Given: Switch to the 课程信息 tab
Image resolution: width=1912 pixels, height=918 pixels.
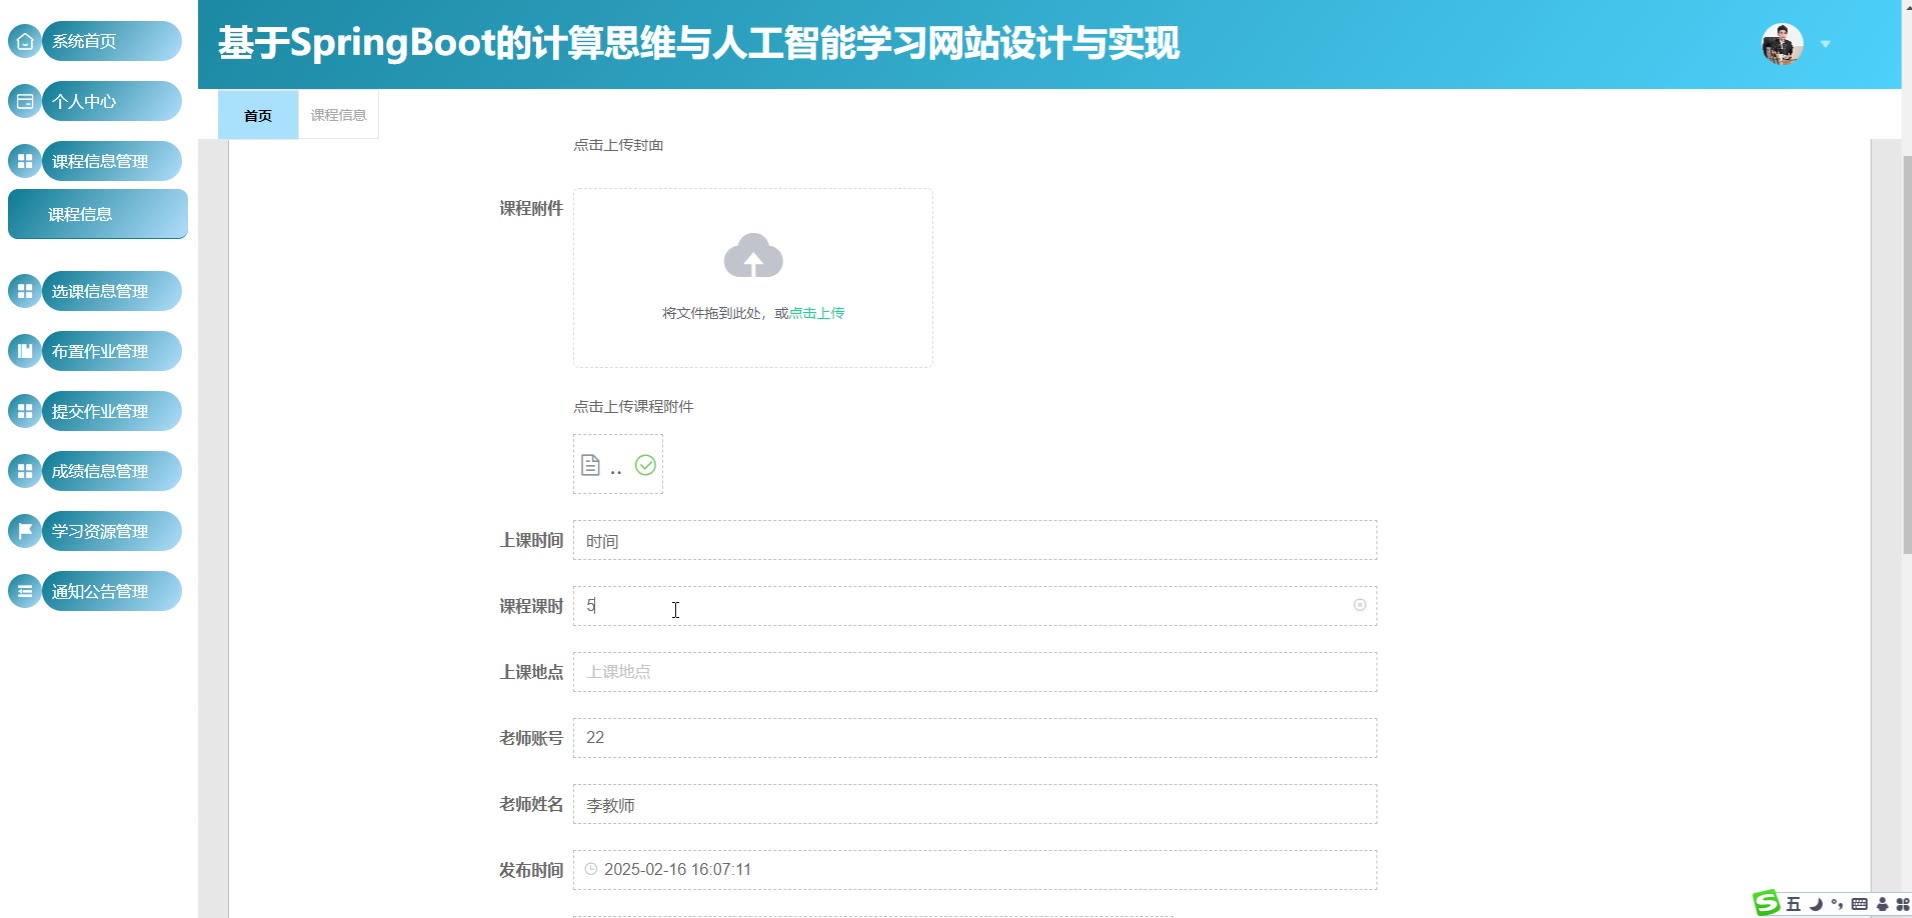Looking at the screenshot, I should coord(338,115).
